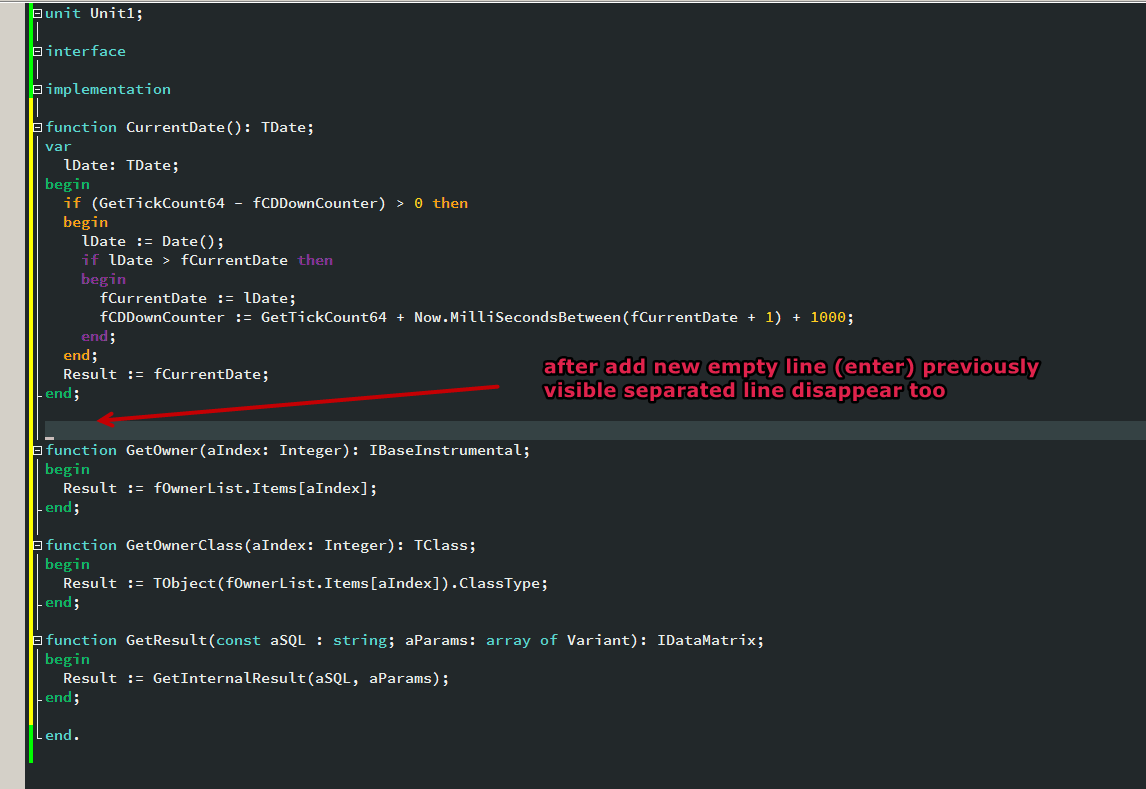1146x789 pixels.
Task: Click the '1000' numeric literal
Action: tap(828, 317)
